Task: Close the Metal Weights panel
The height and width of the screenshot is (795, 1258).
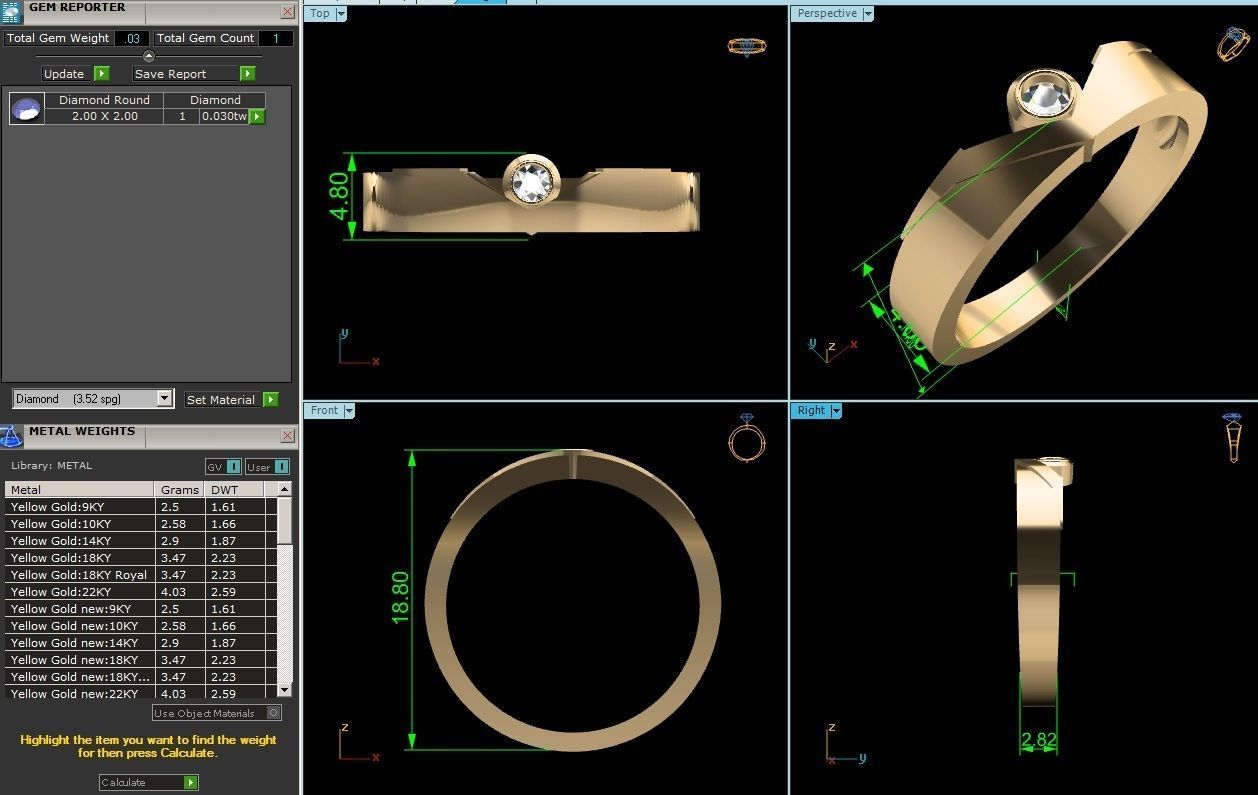Action: (x=288, y=436)
